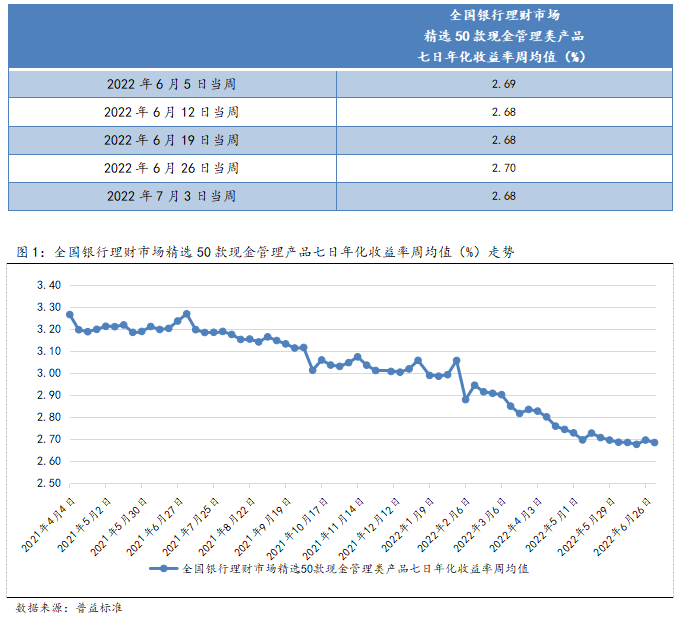
Task: Select the table row for 2022年6月12日当周
Action: 339,112
